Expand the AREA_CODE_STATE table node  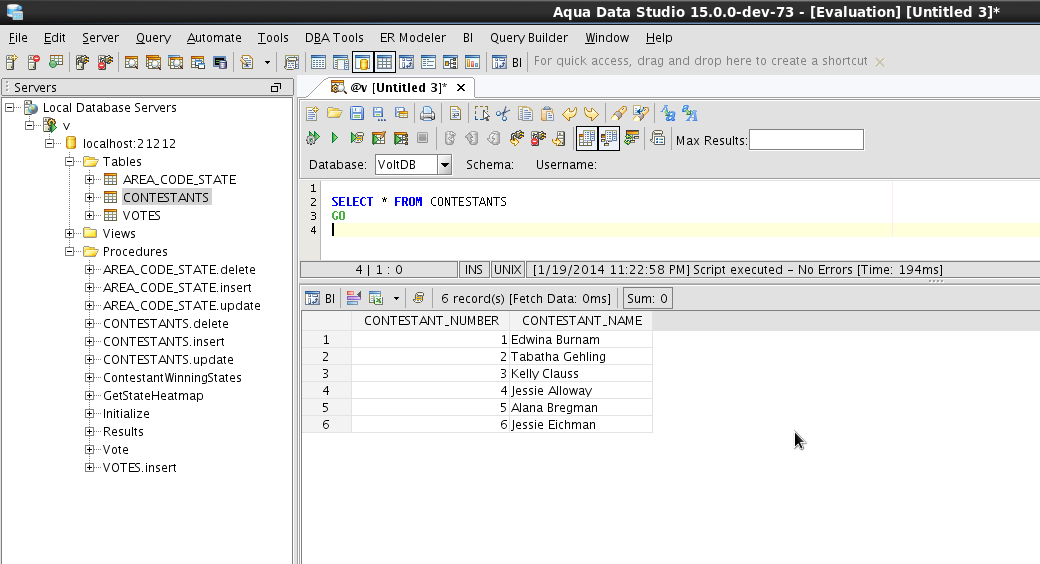[x=90, y=179]
